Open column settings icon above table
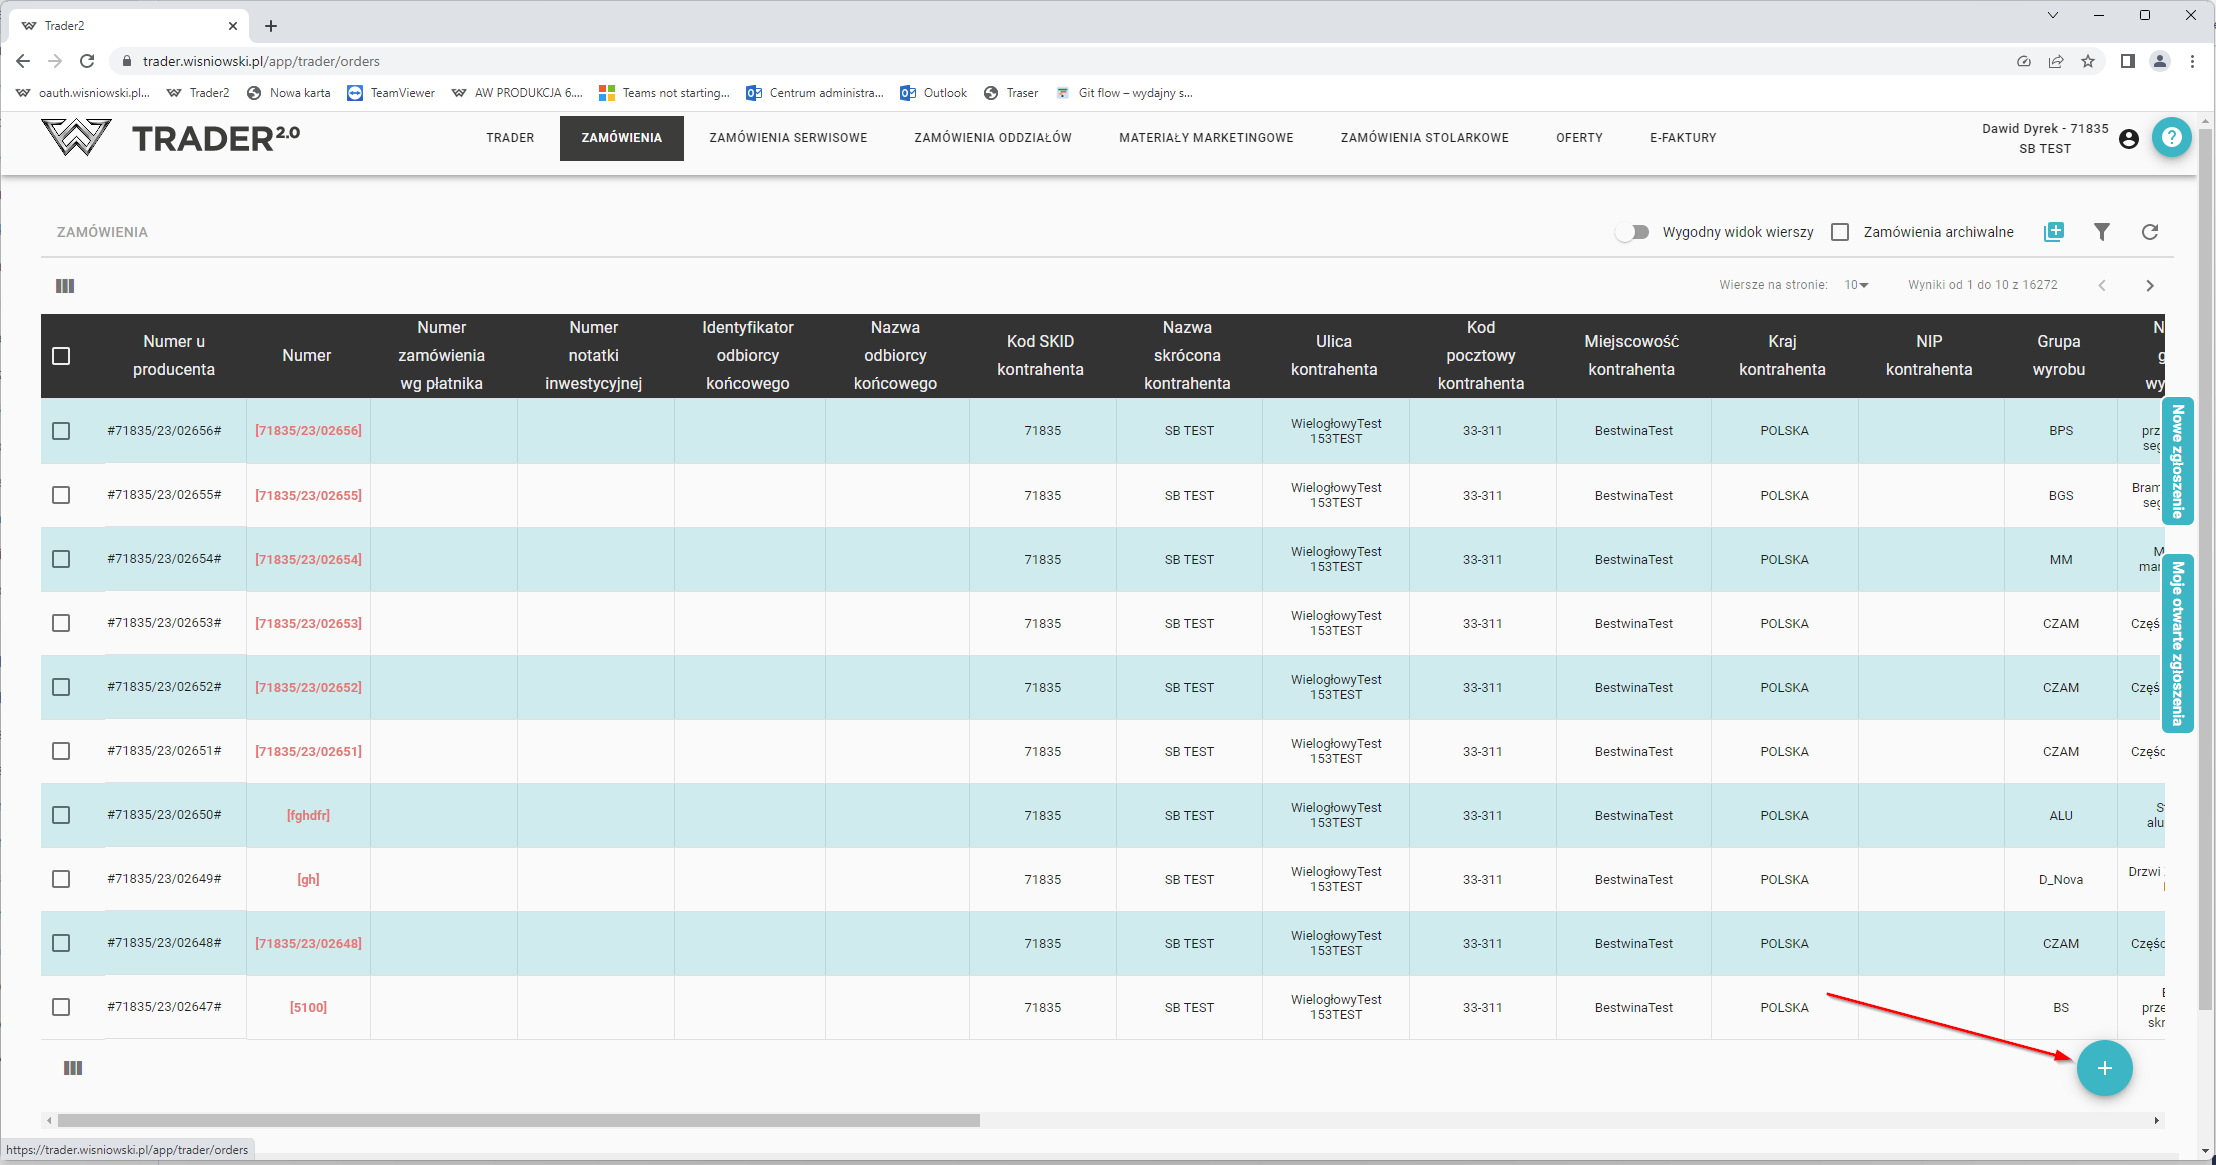 pos(65,286)
